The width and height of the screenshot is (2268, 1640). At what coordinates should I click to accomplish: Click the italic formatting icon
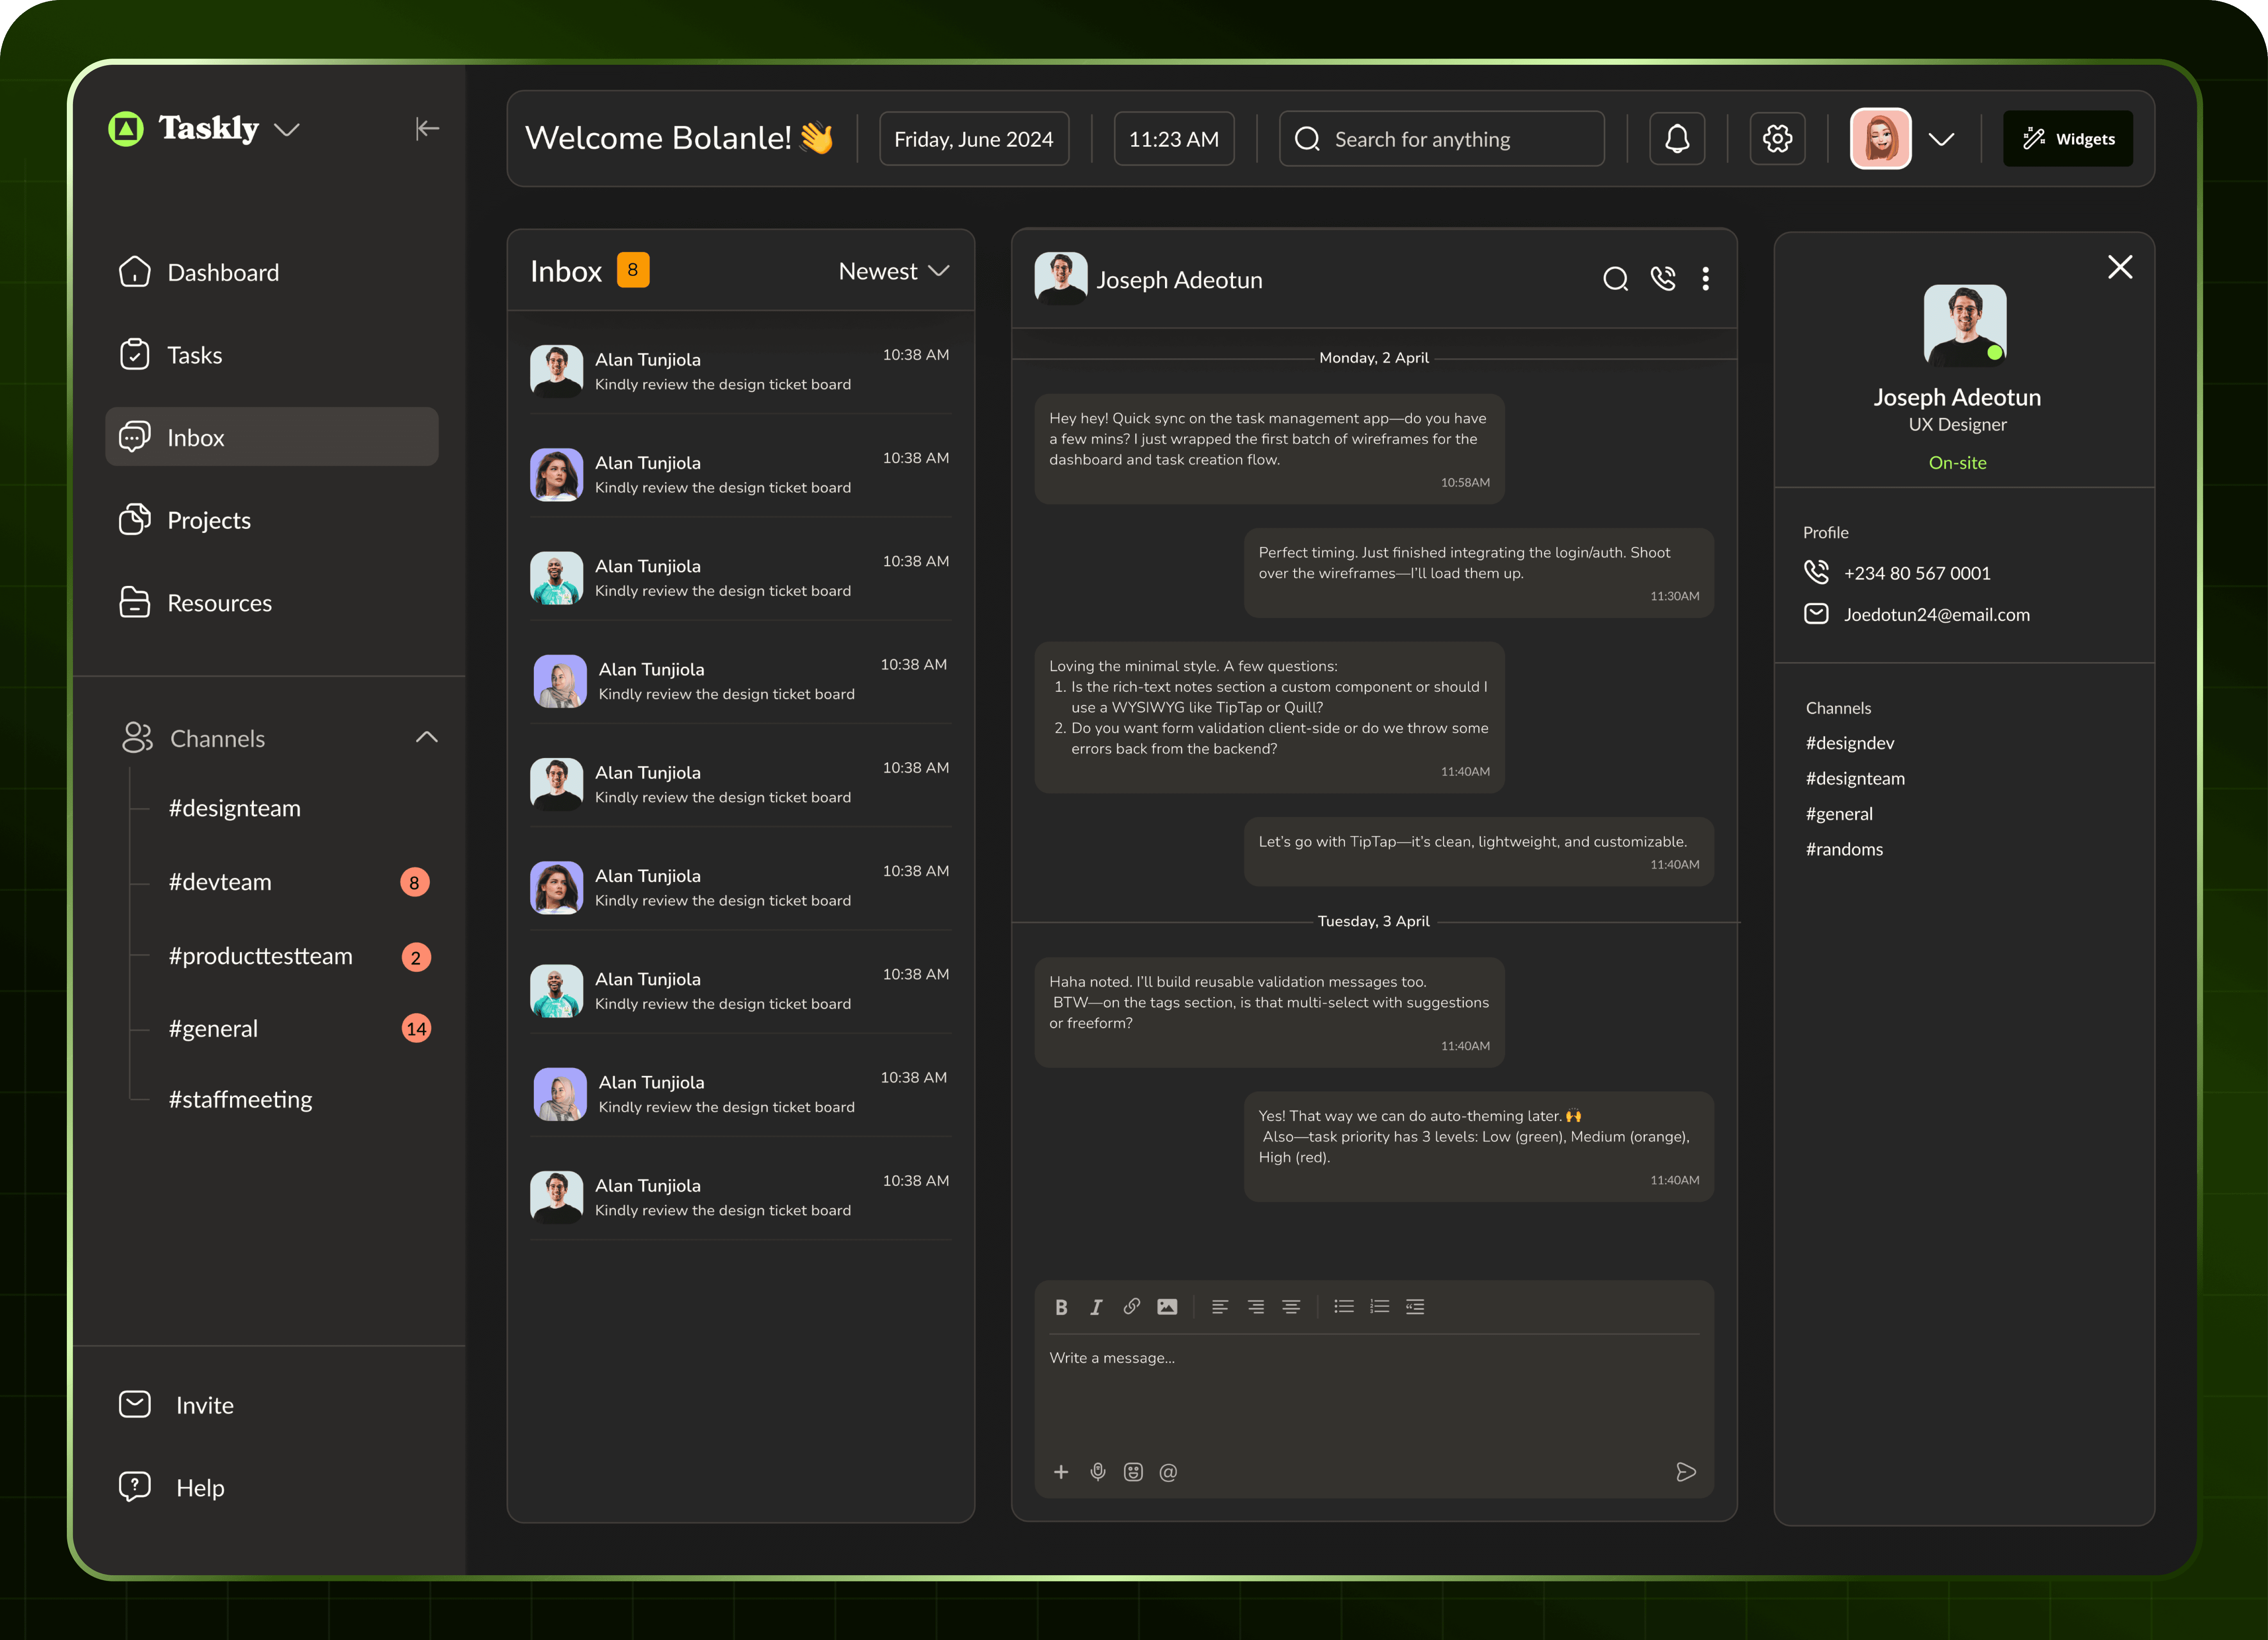tap(1096, 1307)
